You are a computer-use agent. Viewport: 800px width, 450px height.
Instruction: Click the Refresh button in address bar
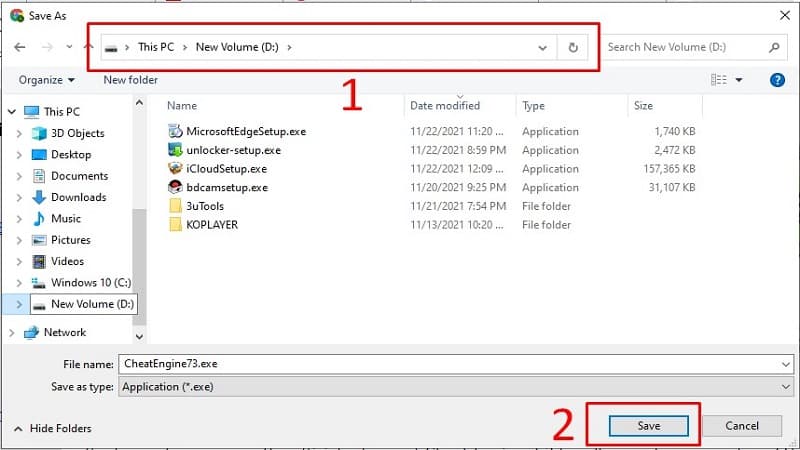pyautogui.click(x=573, y=47)
